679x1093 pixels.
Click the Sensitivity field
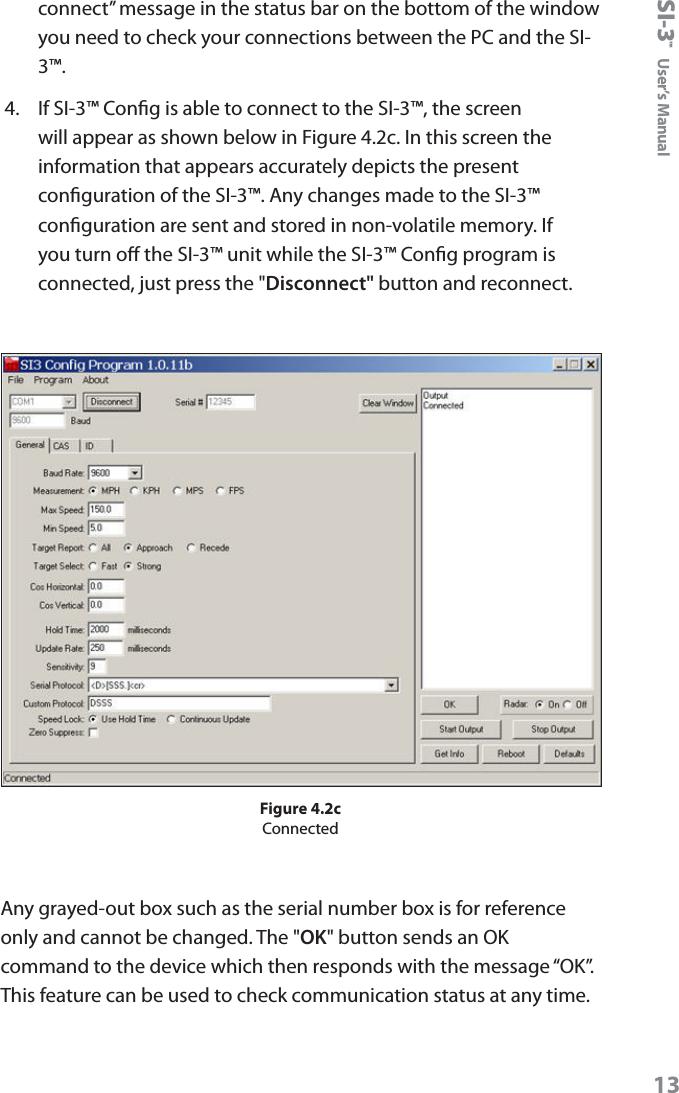pos(97,667)
